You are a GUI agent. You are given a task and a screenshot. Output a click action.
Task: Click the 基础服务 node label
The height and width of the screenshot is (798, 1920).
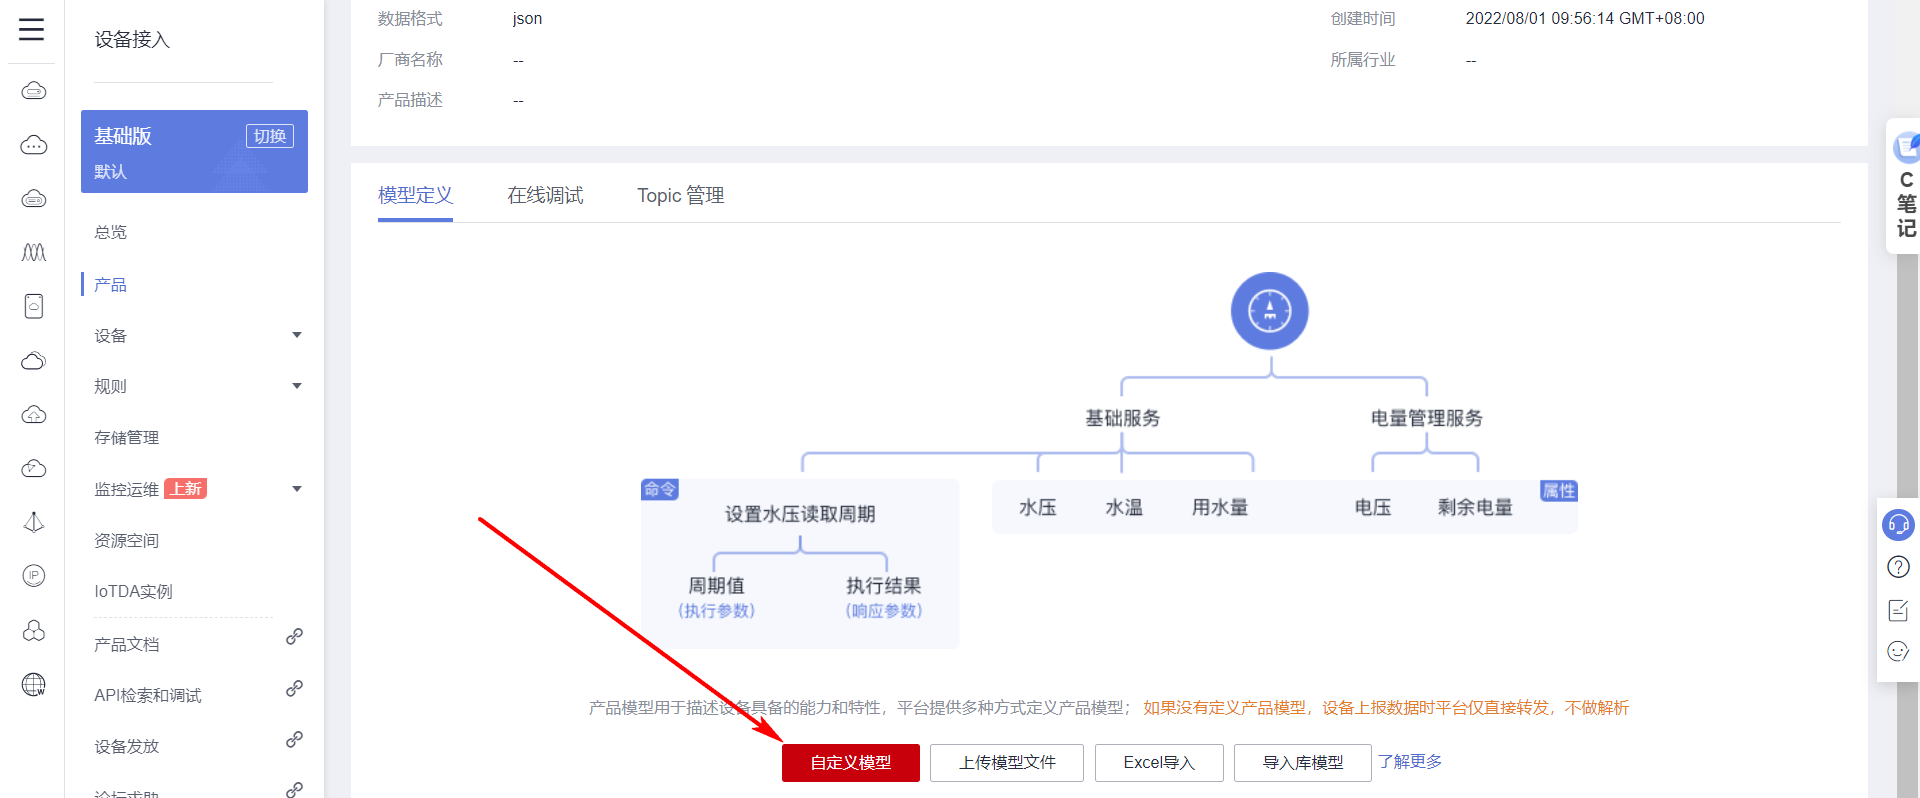click(x=1123, y=418)
